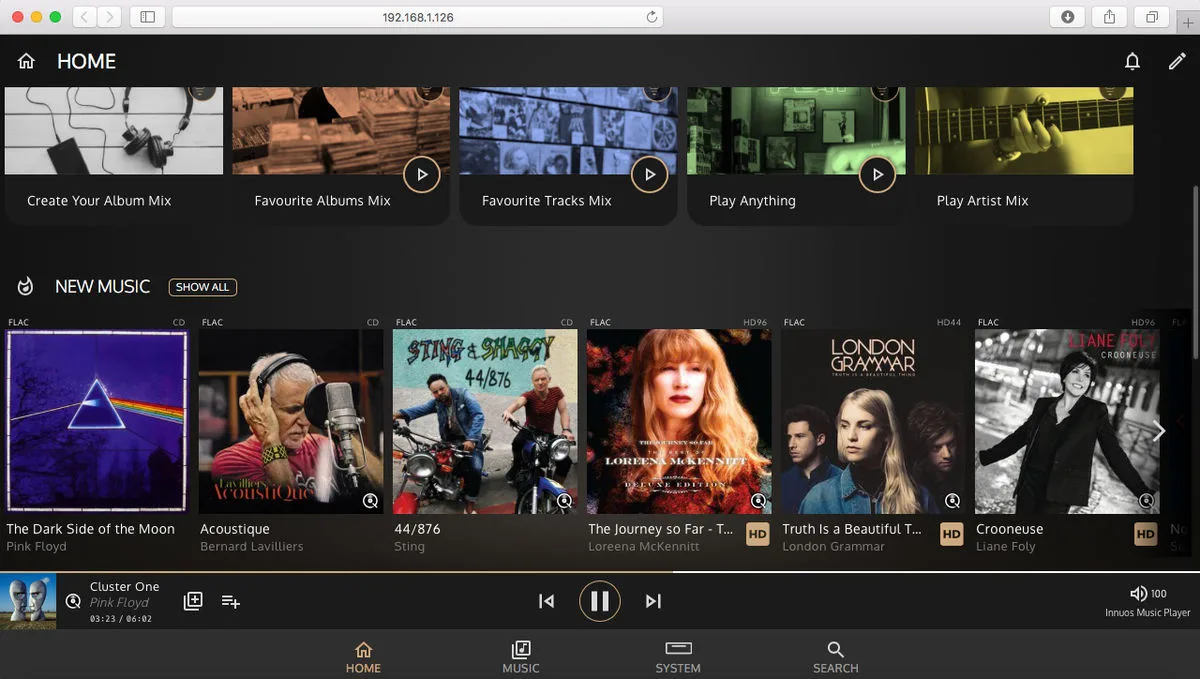The width and height of the screenshot is (1200, 679).
Task: Click the add-to-library icon in the player bar
Action: click(x=193, y=601)
